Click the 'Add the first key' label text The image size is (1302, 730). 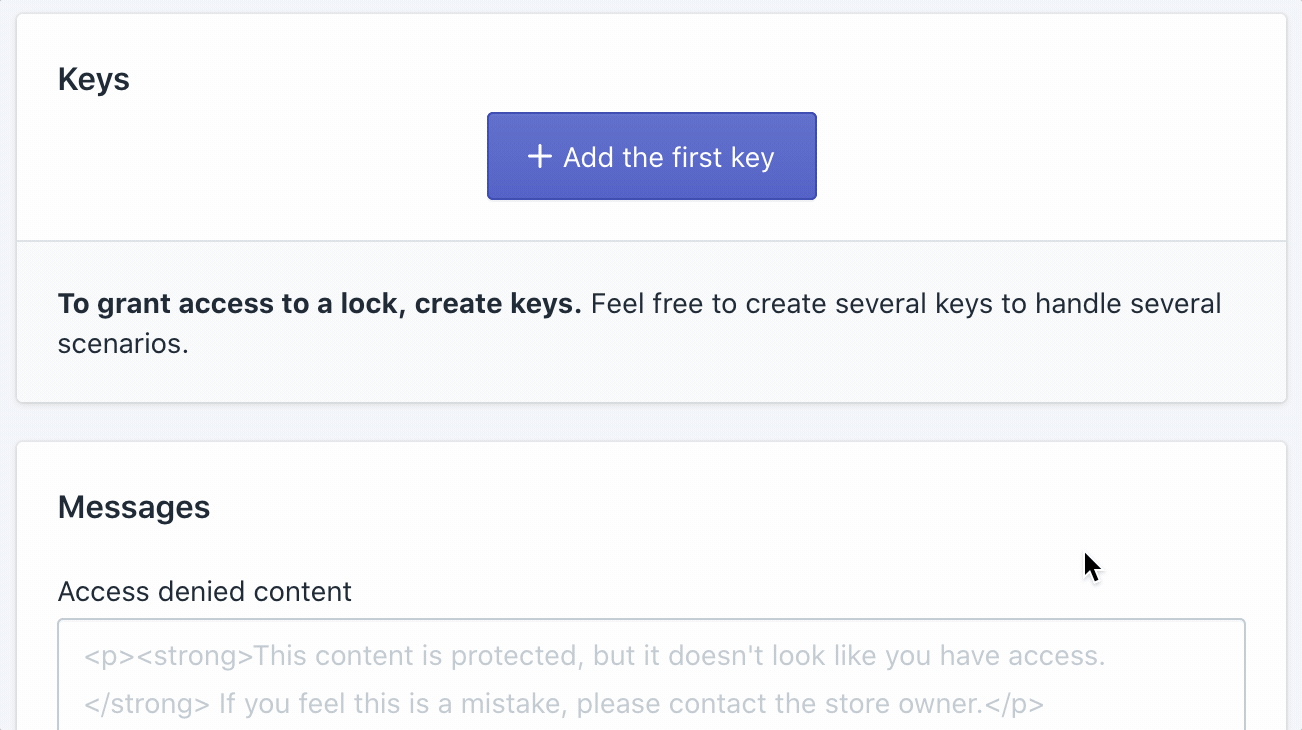[668, 157]
